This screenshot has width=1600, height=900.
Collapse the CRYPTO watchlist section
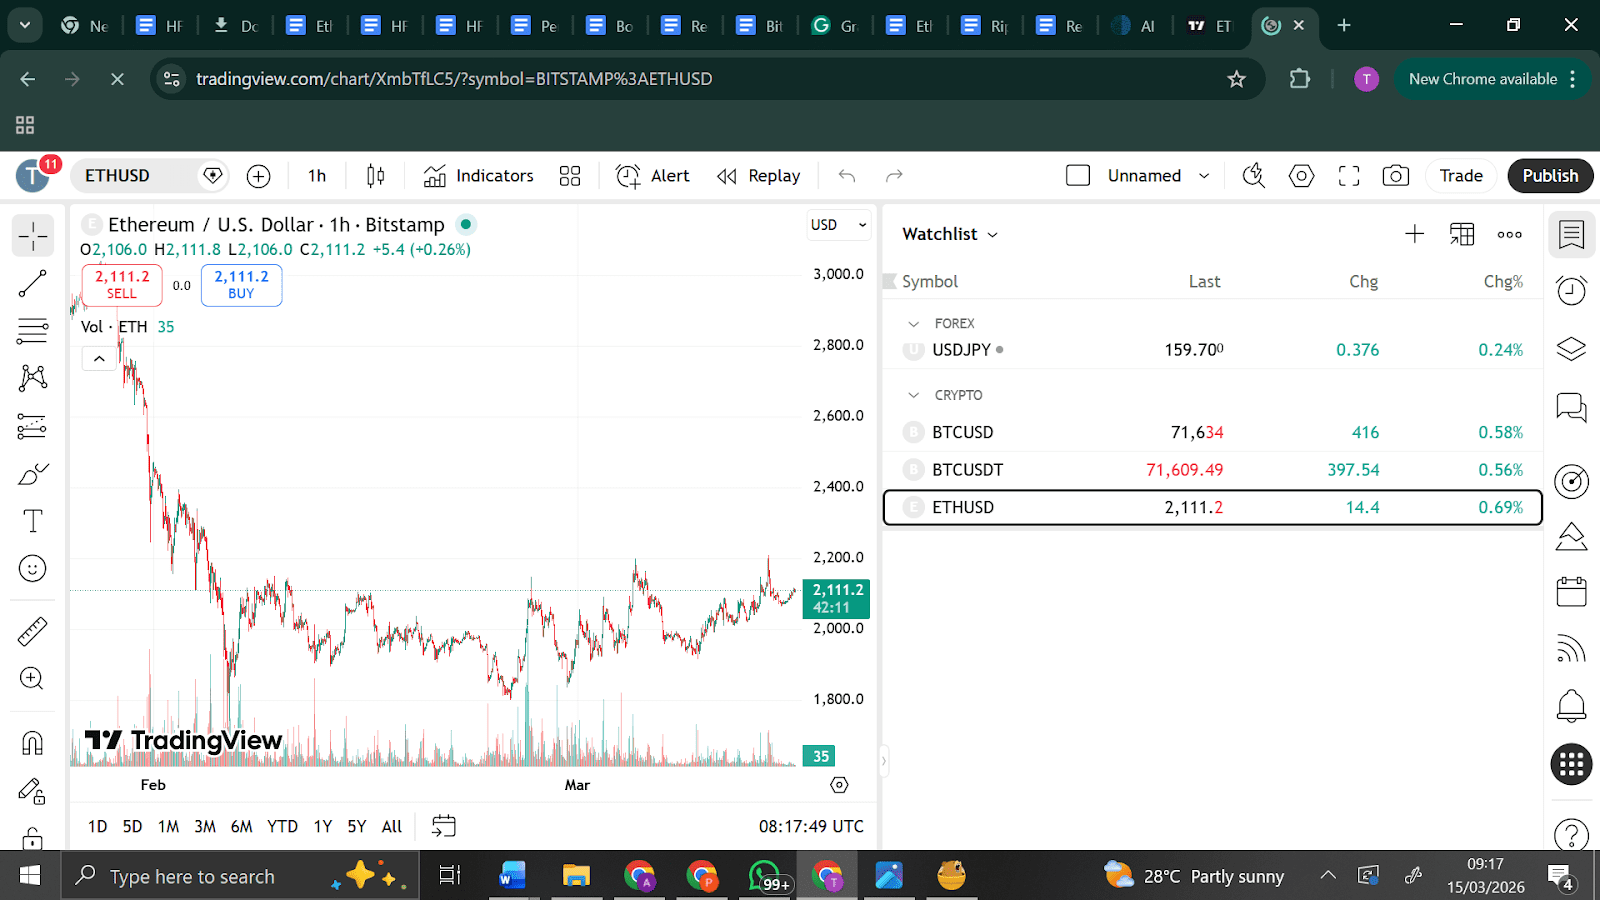pyautogui.click(x=913, y=396)
